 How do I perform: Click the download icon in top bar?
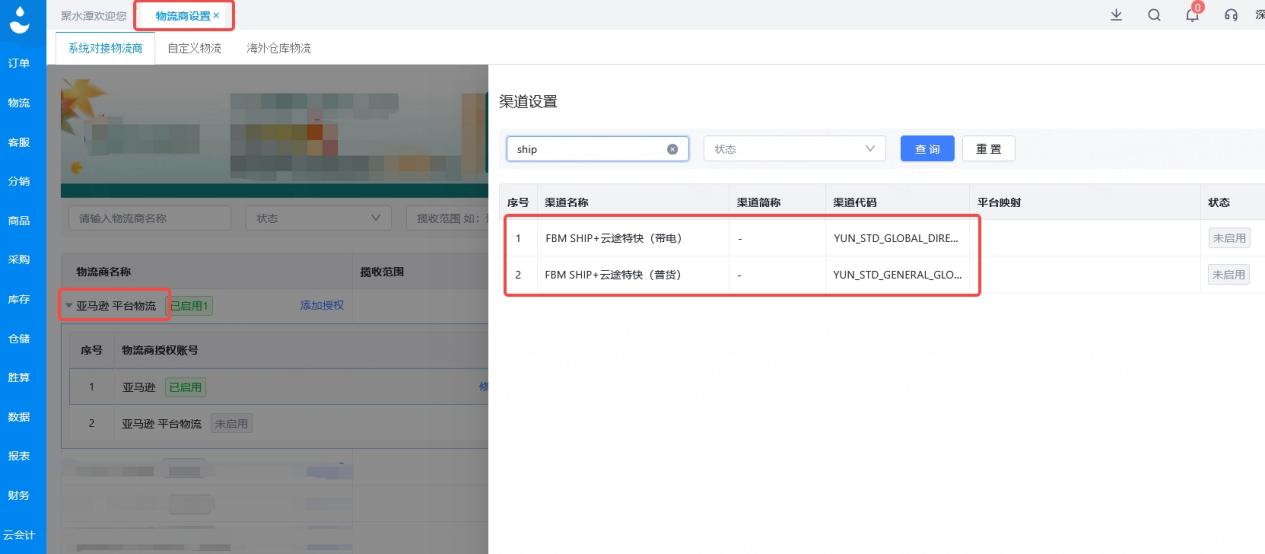pyautogui.click(x=1116, y=15)
